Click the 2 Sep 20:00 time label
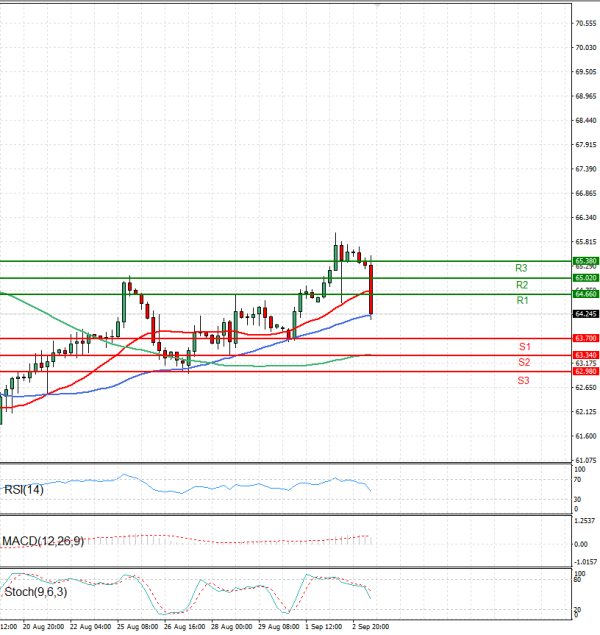600x635 pixels. point(371,626)
